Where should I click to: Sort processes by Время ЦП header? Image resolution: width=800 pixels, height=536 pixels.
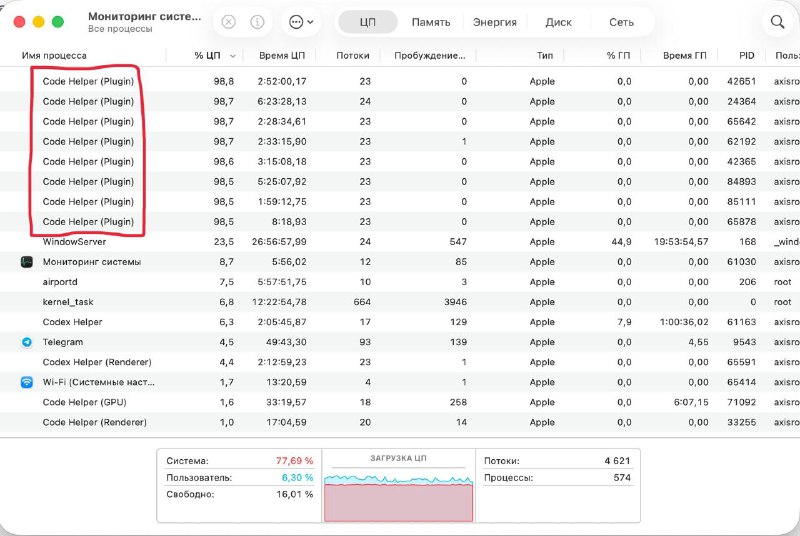tap(282, 56)
